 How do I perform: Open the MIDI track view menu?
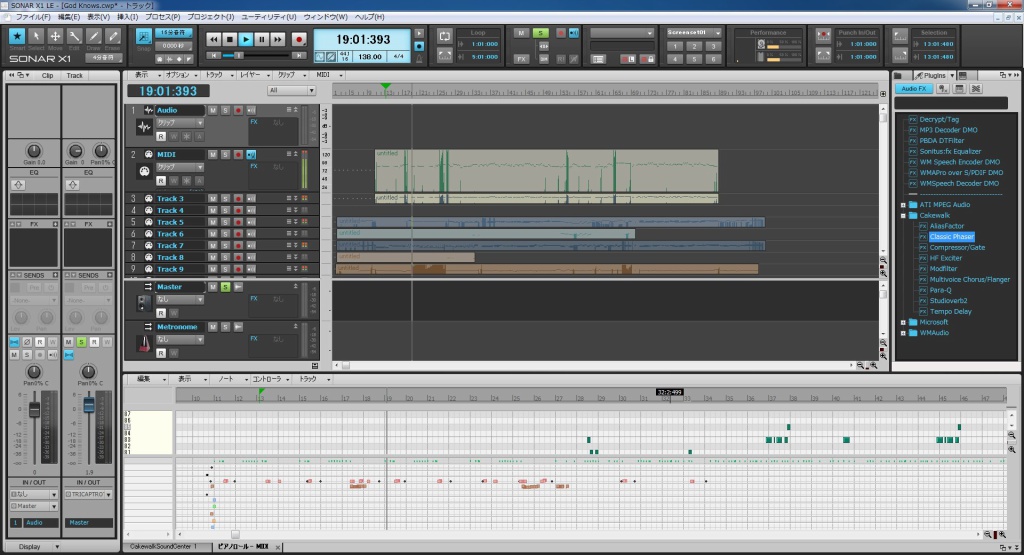point(327,75)
